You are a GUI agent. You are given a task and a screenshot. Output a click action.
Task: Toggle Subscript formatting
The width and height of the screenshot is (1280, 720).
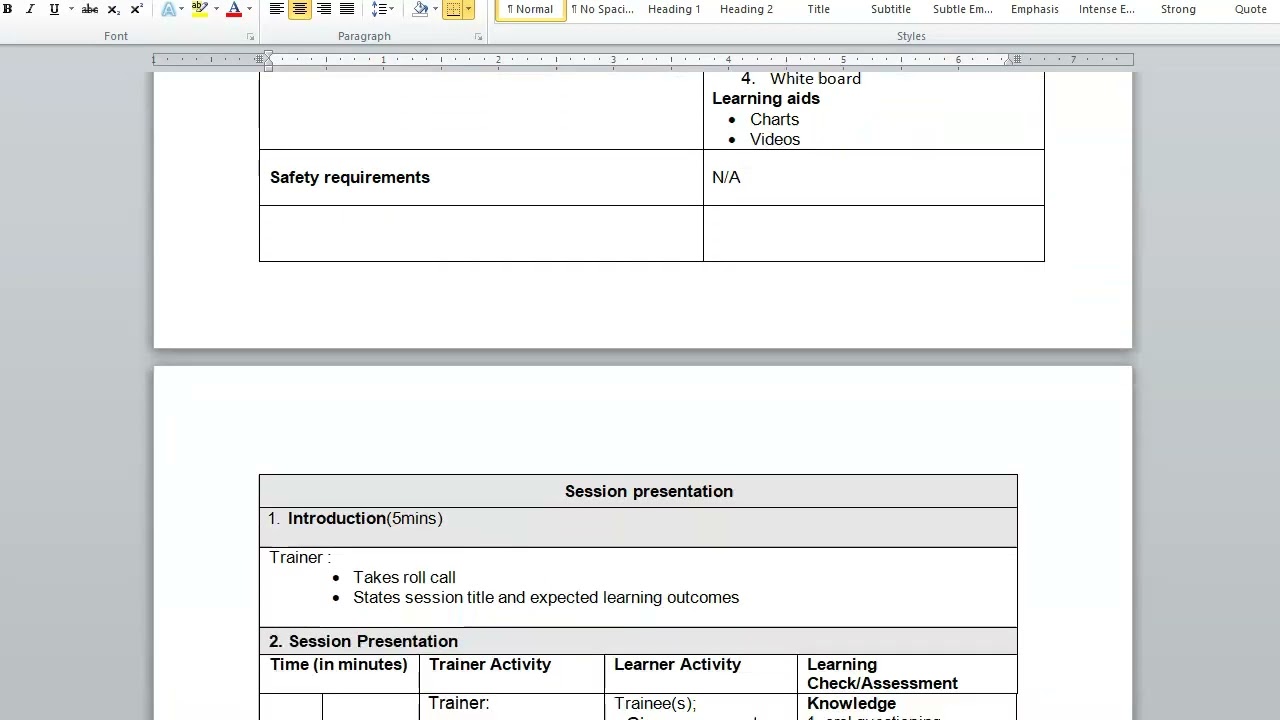click(113, 9)
